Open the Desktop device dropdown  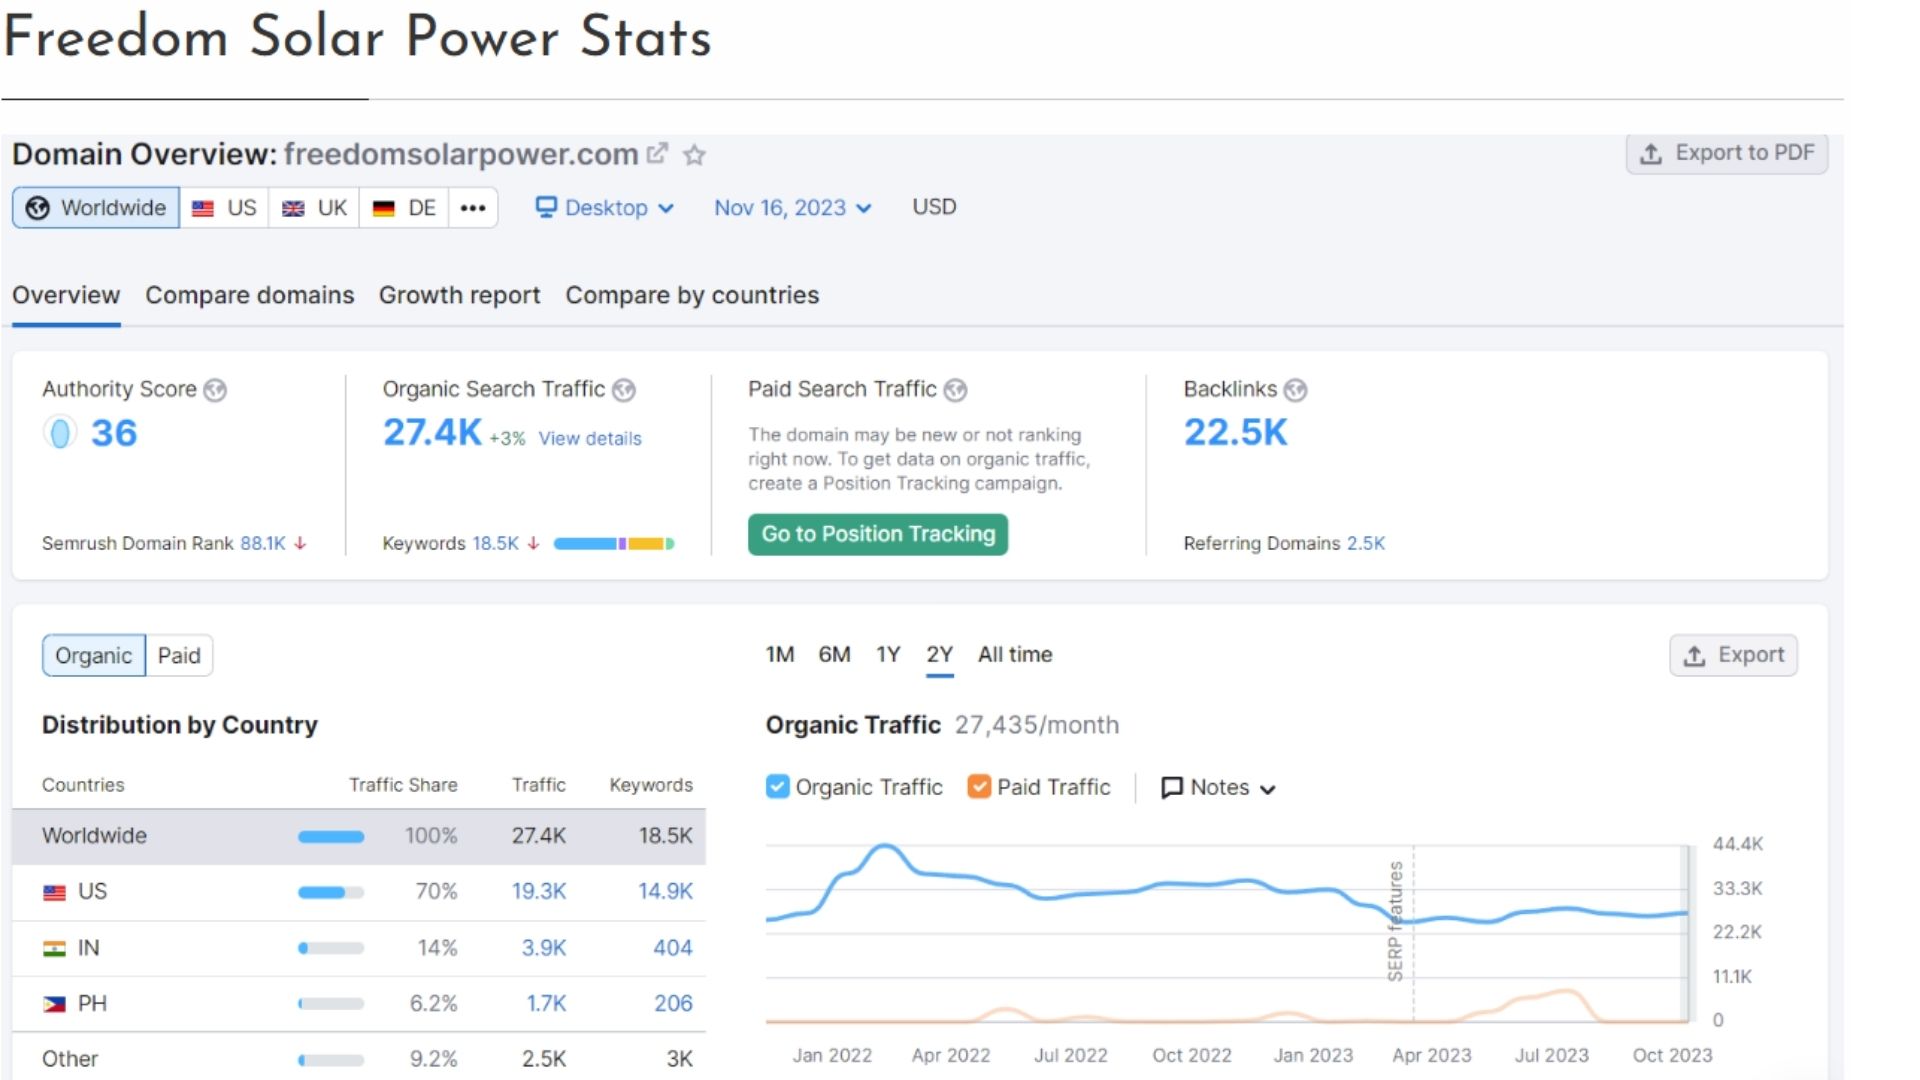pyautogui.click(x=605, y=208)
